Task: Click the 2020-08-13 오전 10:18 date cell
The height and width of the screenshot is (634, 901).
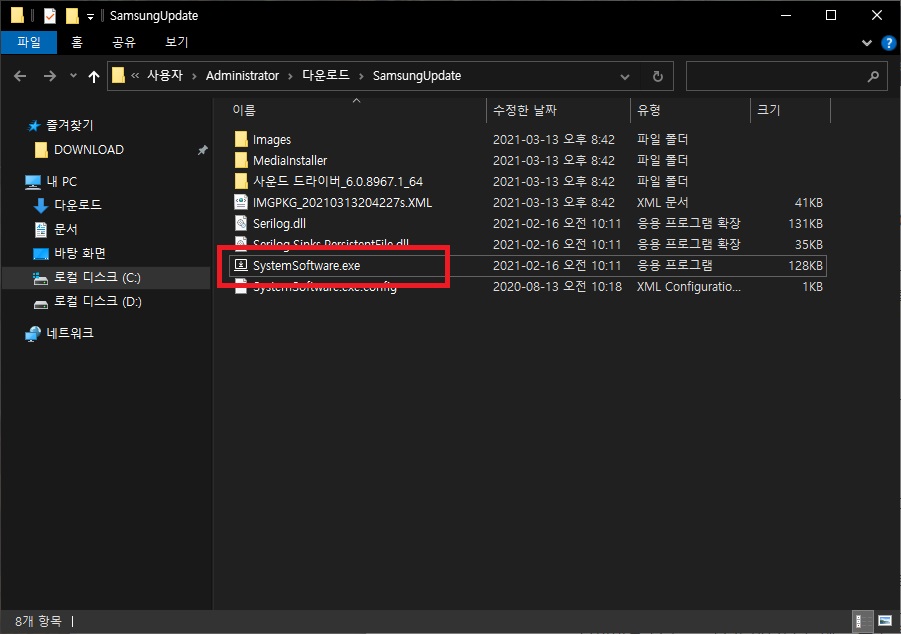Action: [x=557, y=286]
